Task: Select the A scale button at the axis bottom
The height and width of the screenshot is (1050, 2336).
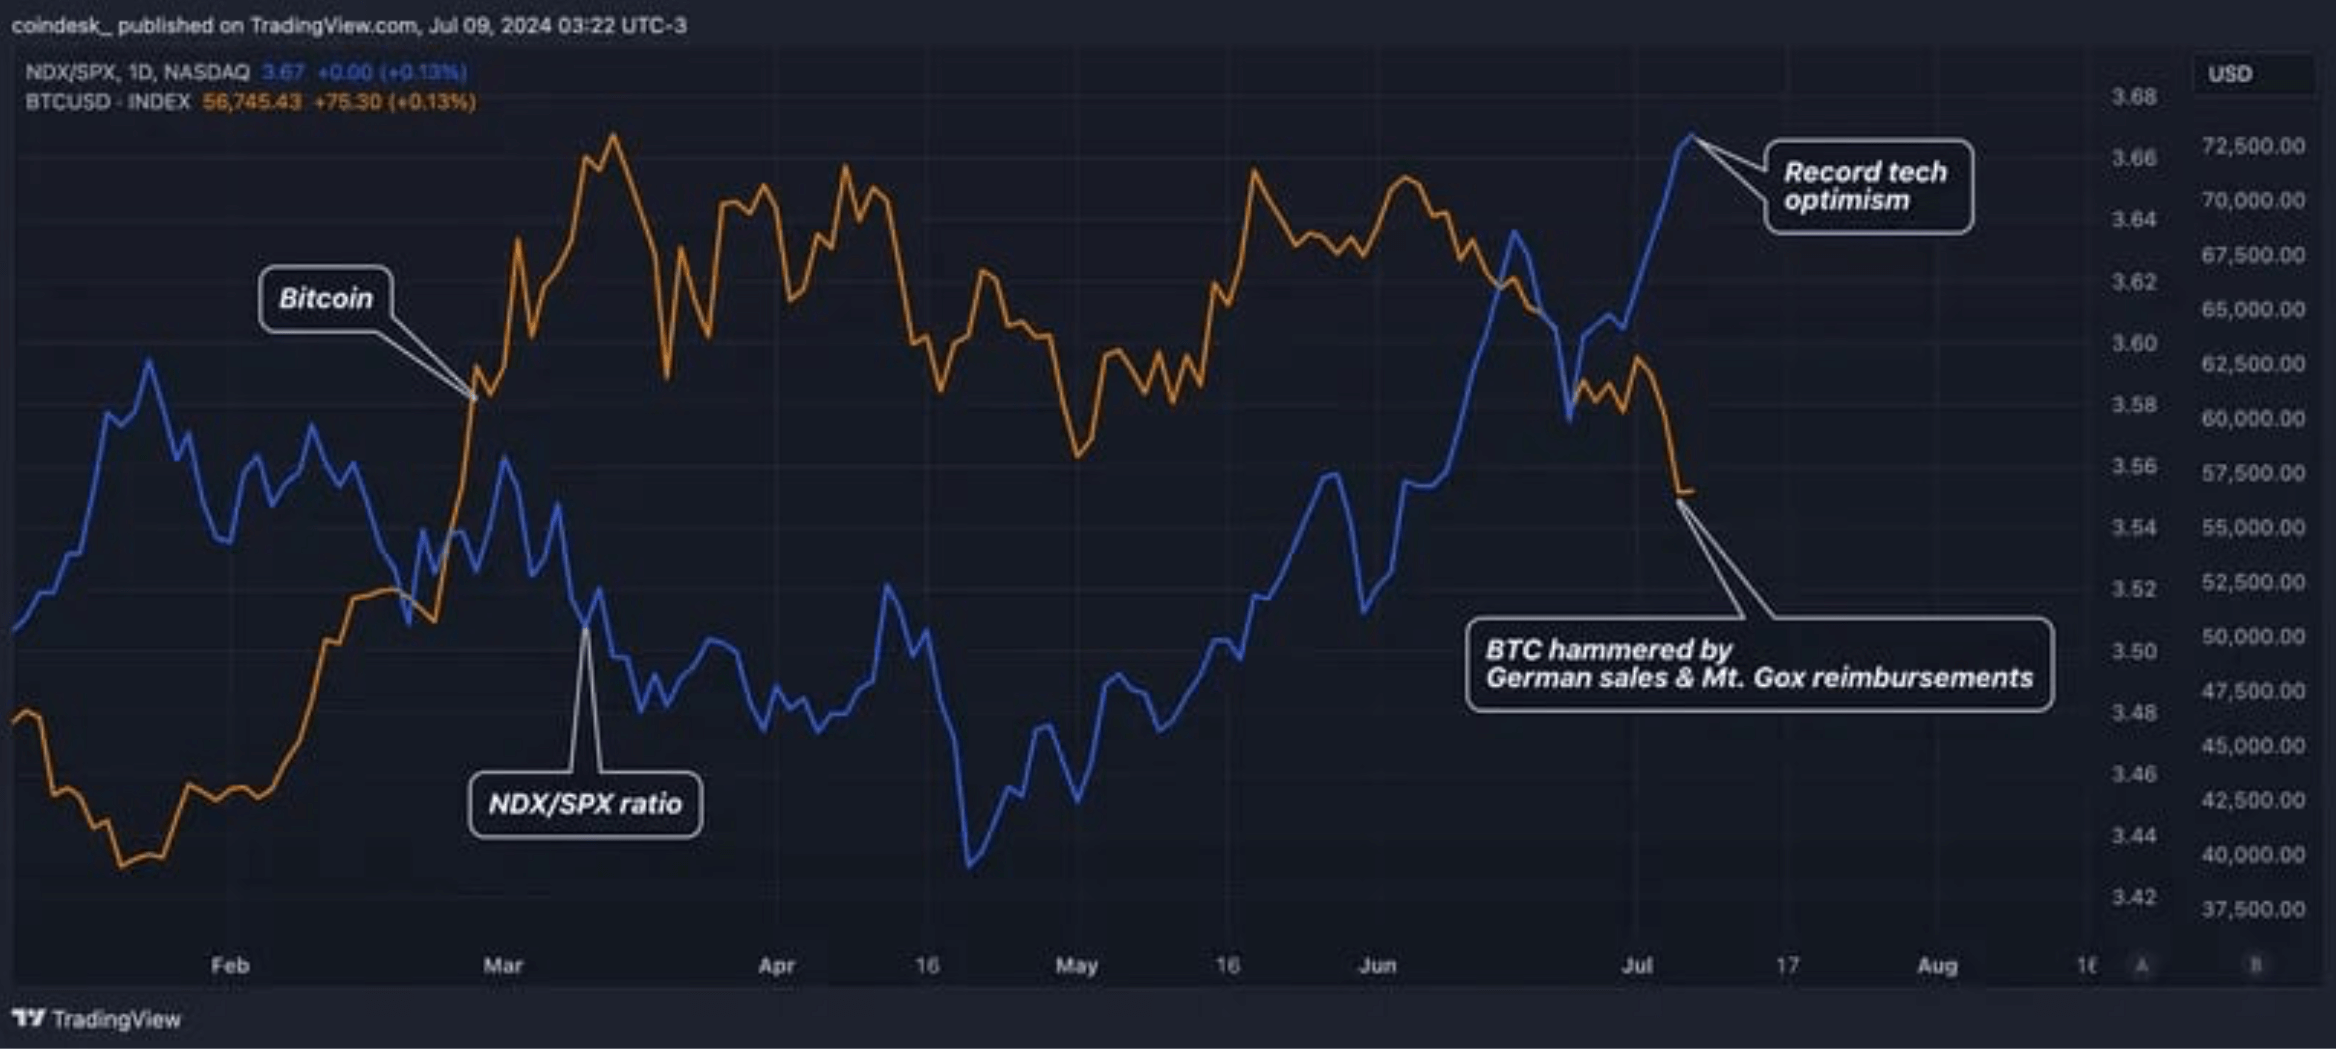Action: tap(2142, 965)
